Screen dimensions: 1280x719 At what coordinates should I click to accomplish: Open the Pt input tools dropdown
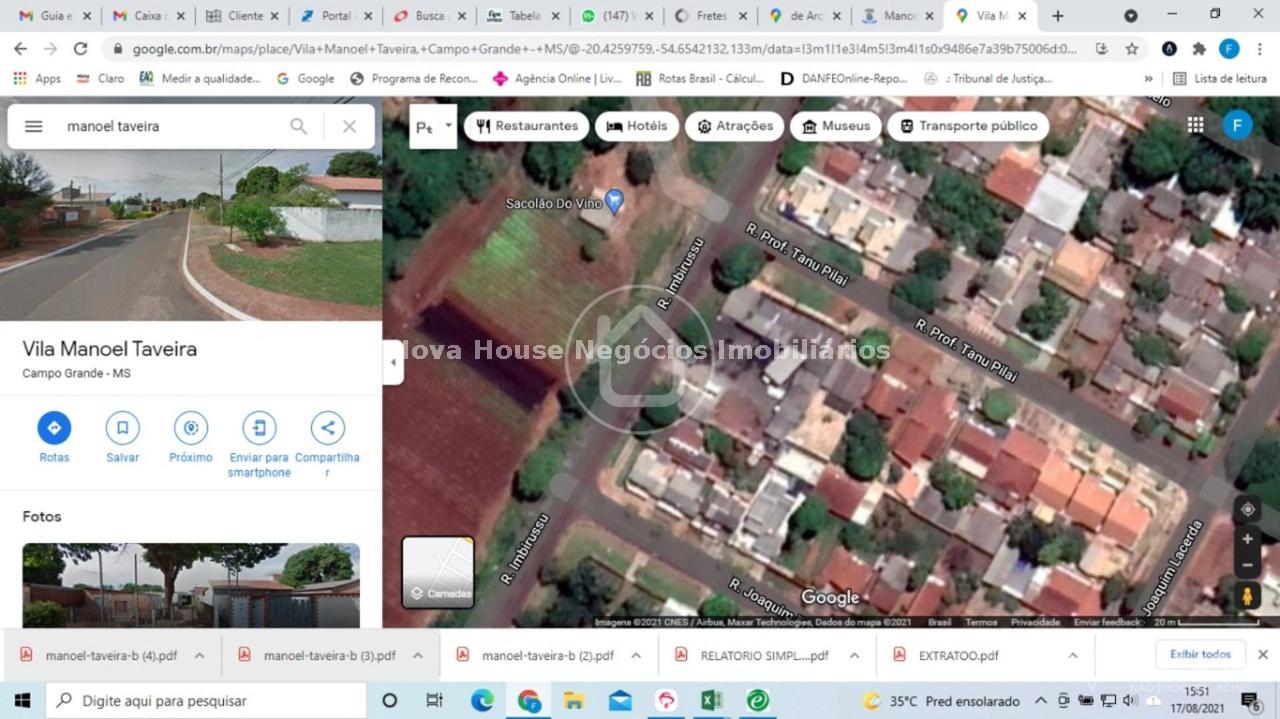[449, 126]
